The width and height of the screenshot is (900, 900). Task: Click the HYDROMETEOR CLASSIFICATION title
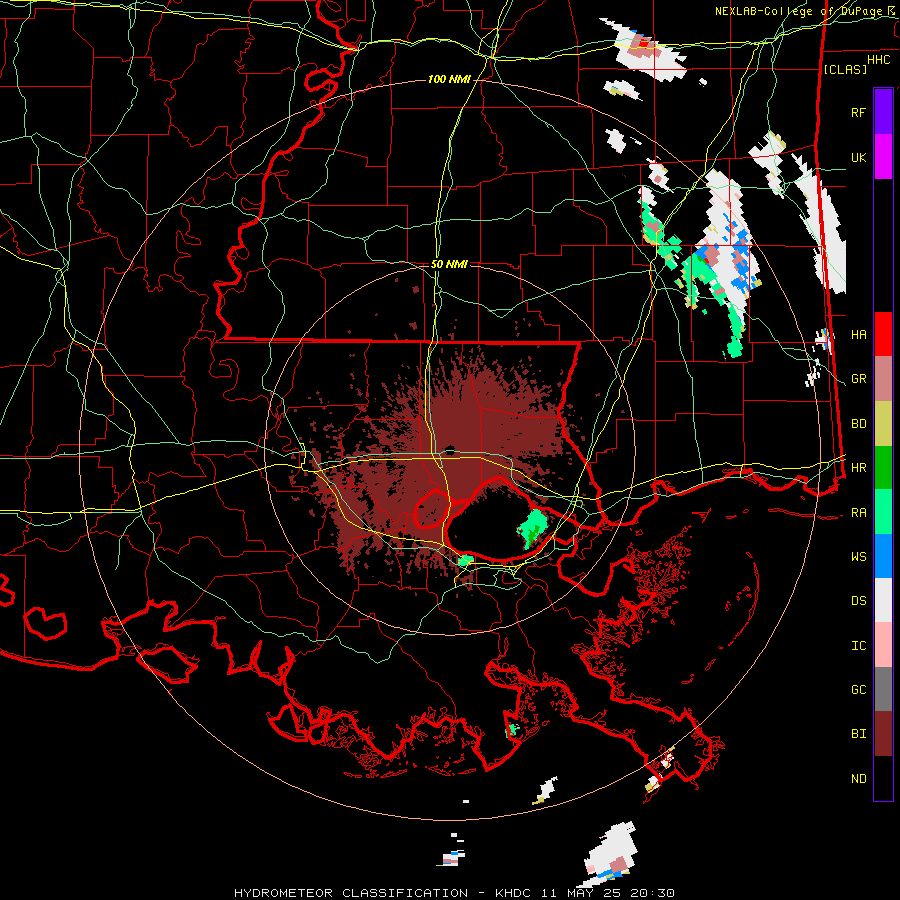point(351,893)
